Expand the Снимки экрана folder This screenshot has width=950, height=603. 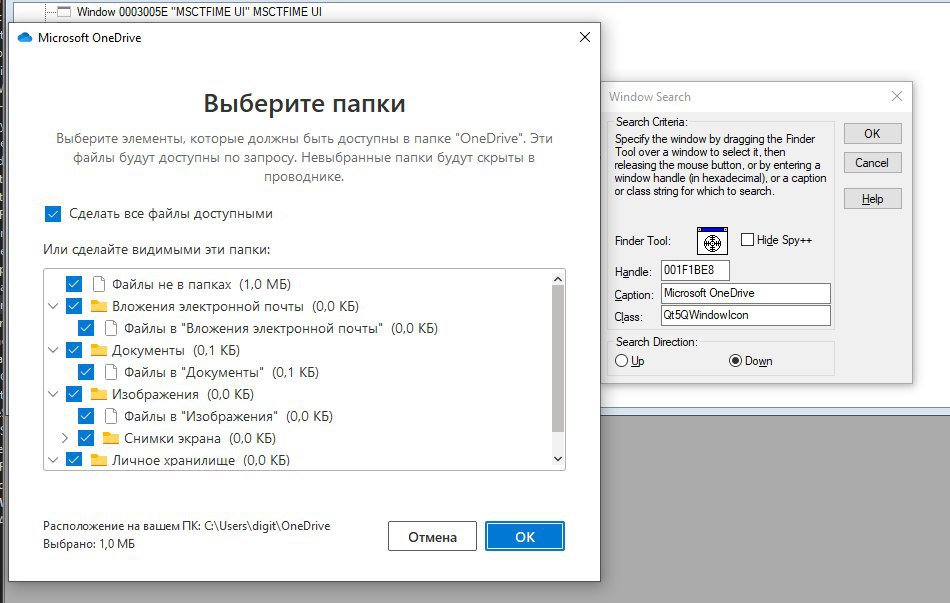(65, 438)
